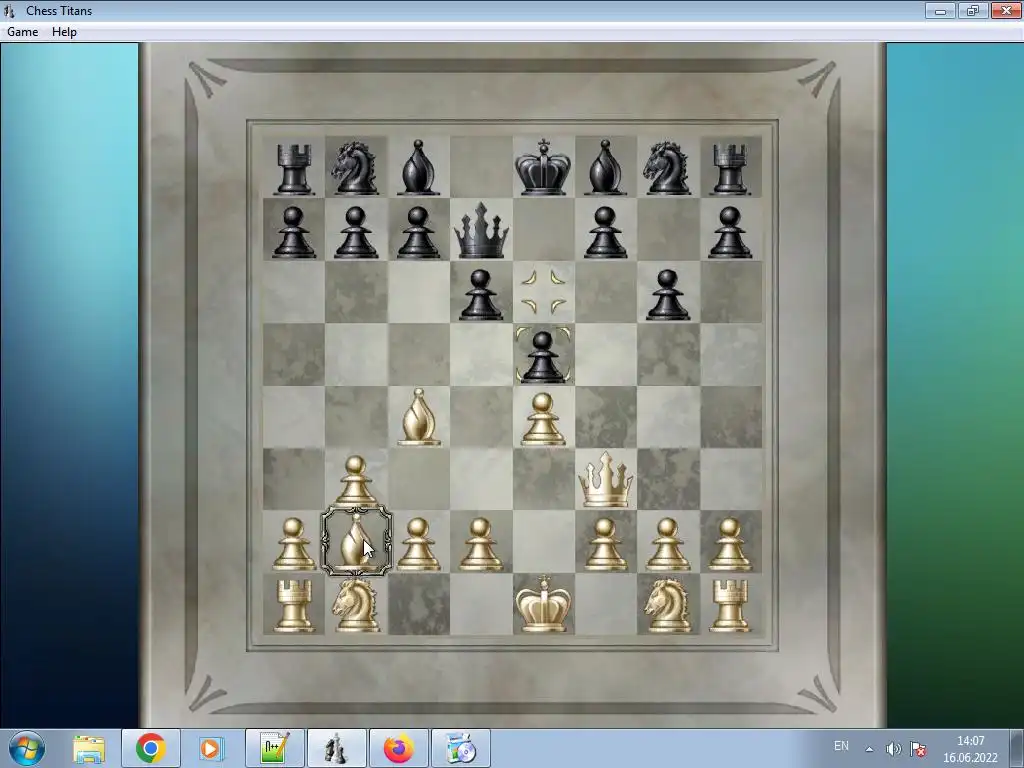Viewport: 1024px width, 768px height.
Task: Open Windows Explorer from the taskbar
Action: click(89, 748)
